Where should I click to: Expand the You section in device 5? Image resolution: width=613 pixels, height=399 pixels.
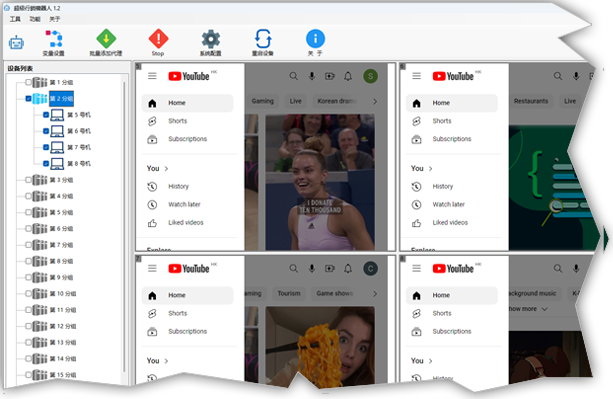(158, 168)
